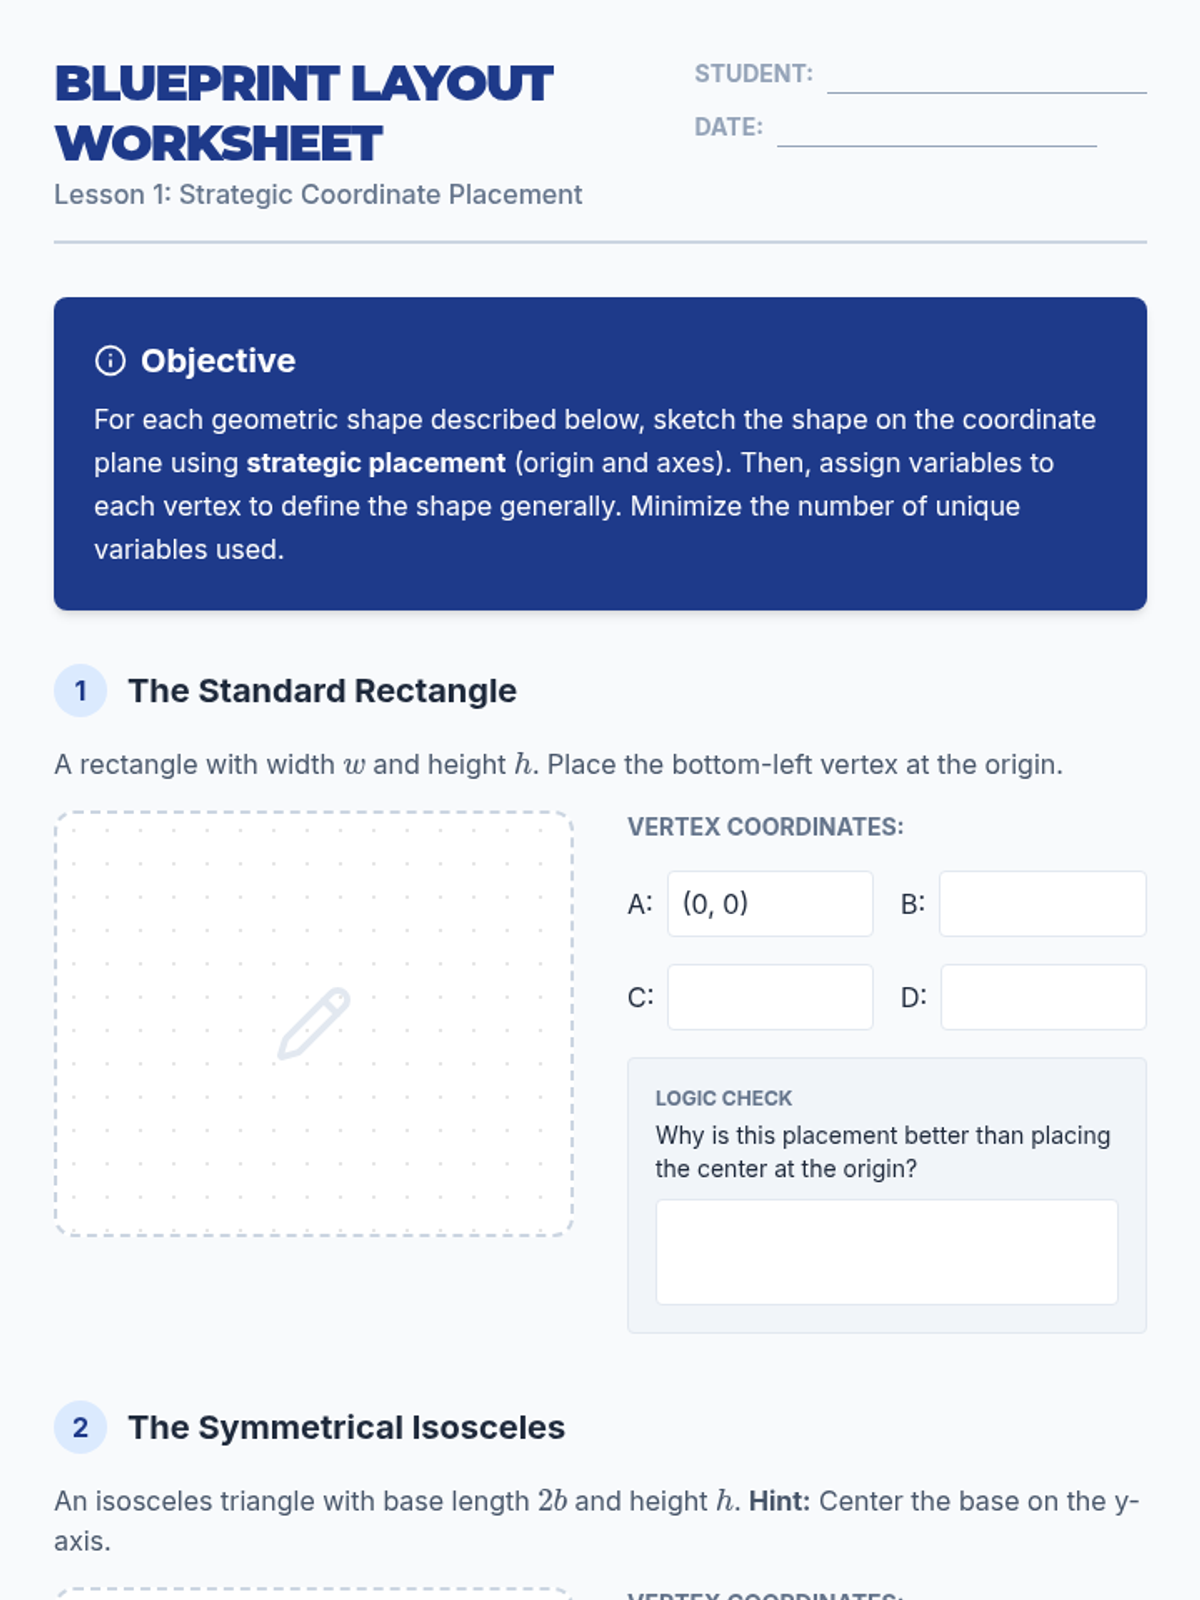This screenshot has width=1200, height=1600.
Task: Click the Vertex Coordinates label
Action: click(765, 827)
